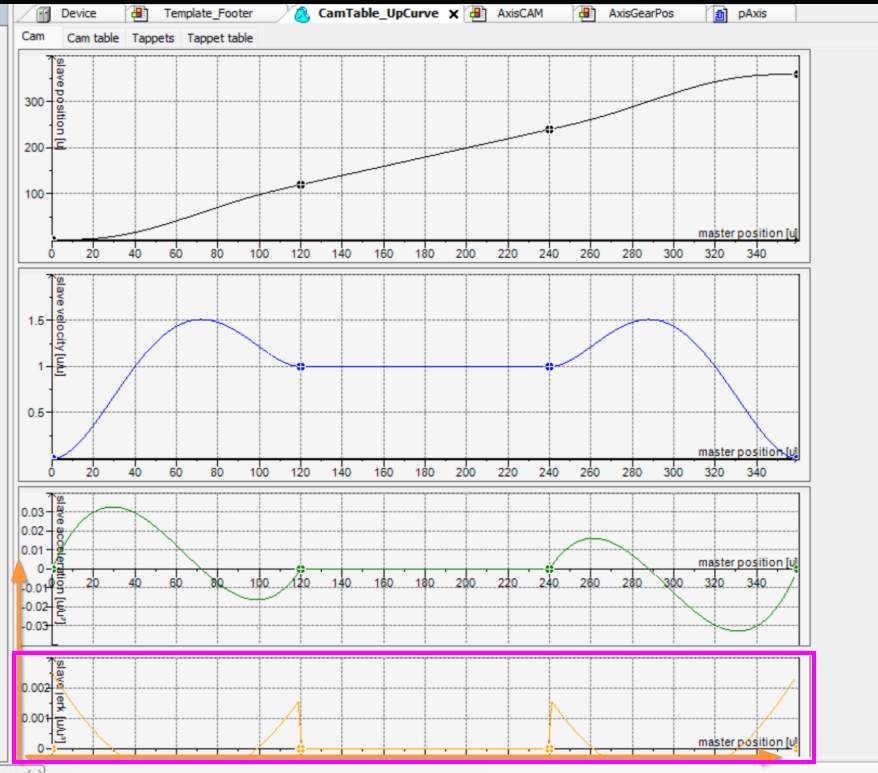Click the slave position axis label

60,104
